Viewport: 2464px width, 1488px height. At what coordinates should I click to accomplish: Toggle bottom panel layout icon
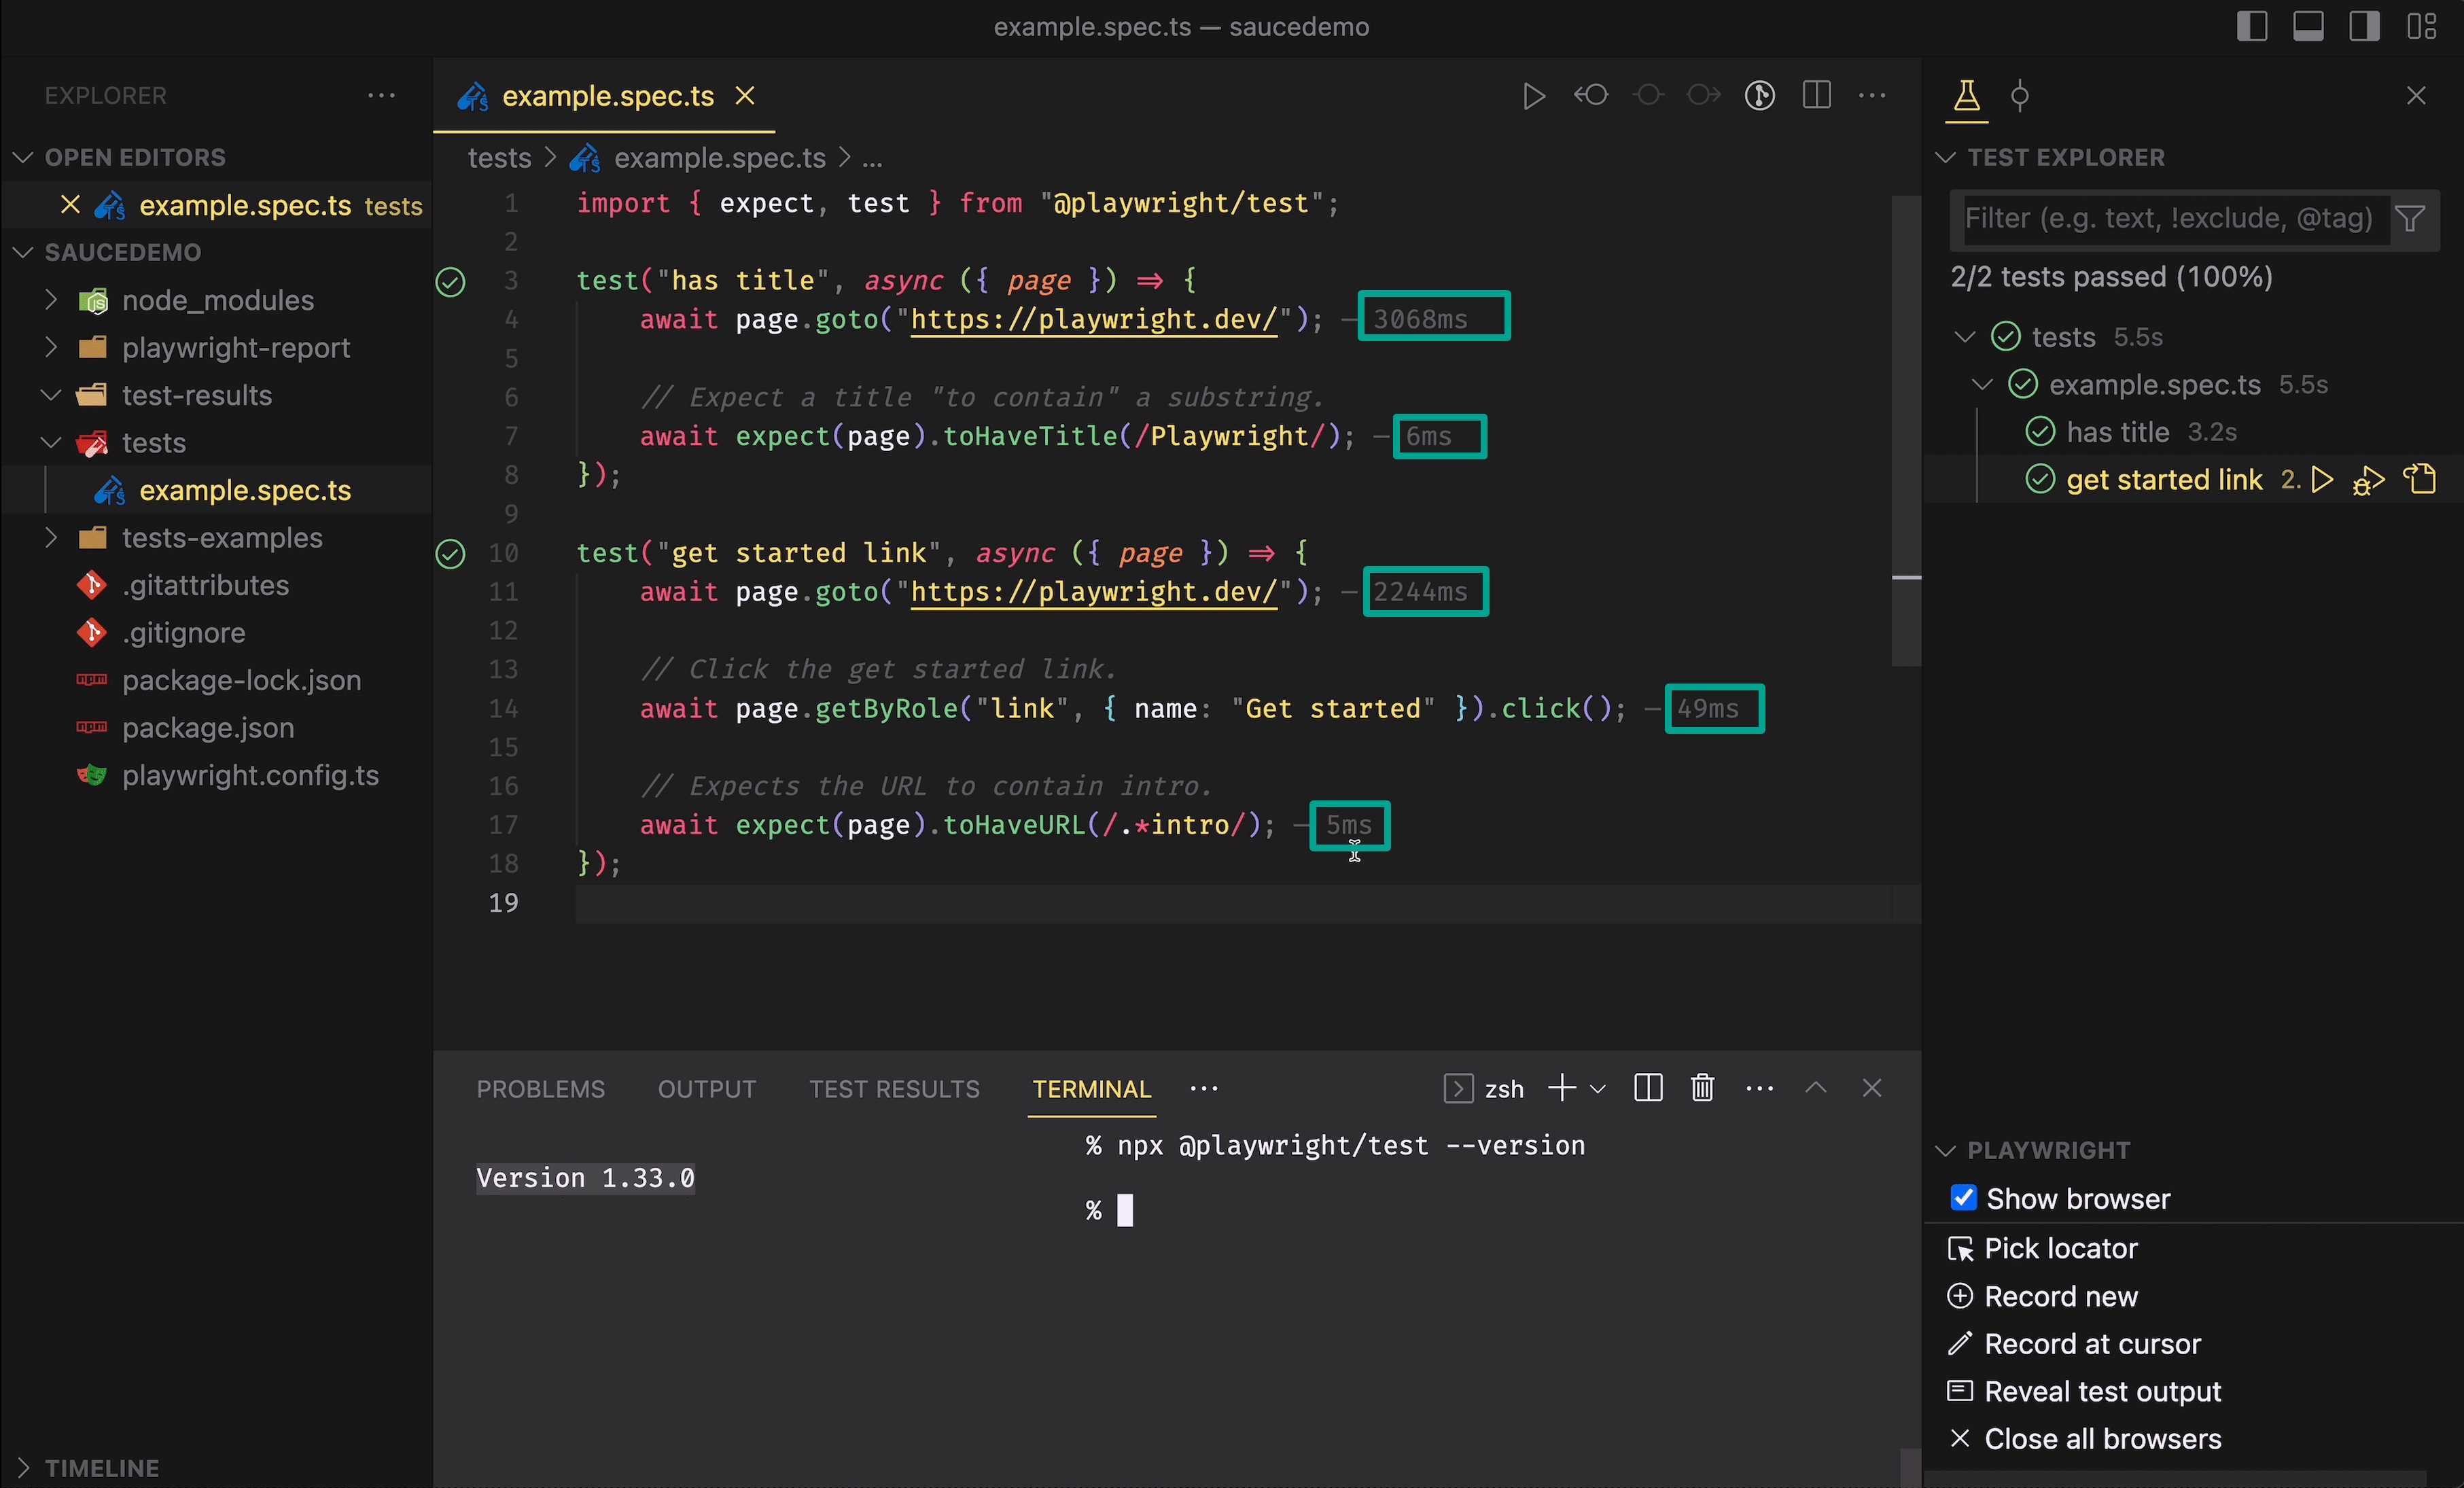click(2308, 26)
